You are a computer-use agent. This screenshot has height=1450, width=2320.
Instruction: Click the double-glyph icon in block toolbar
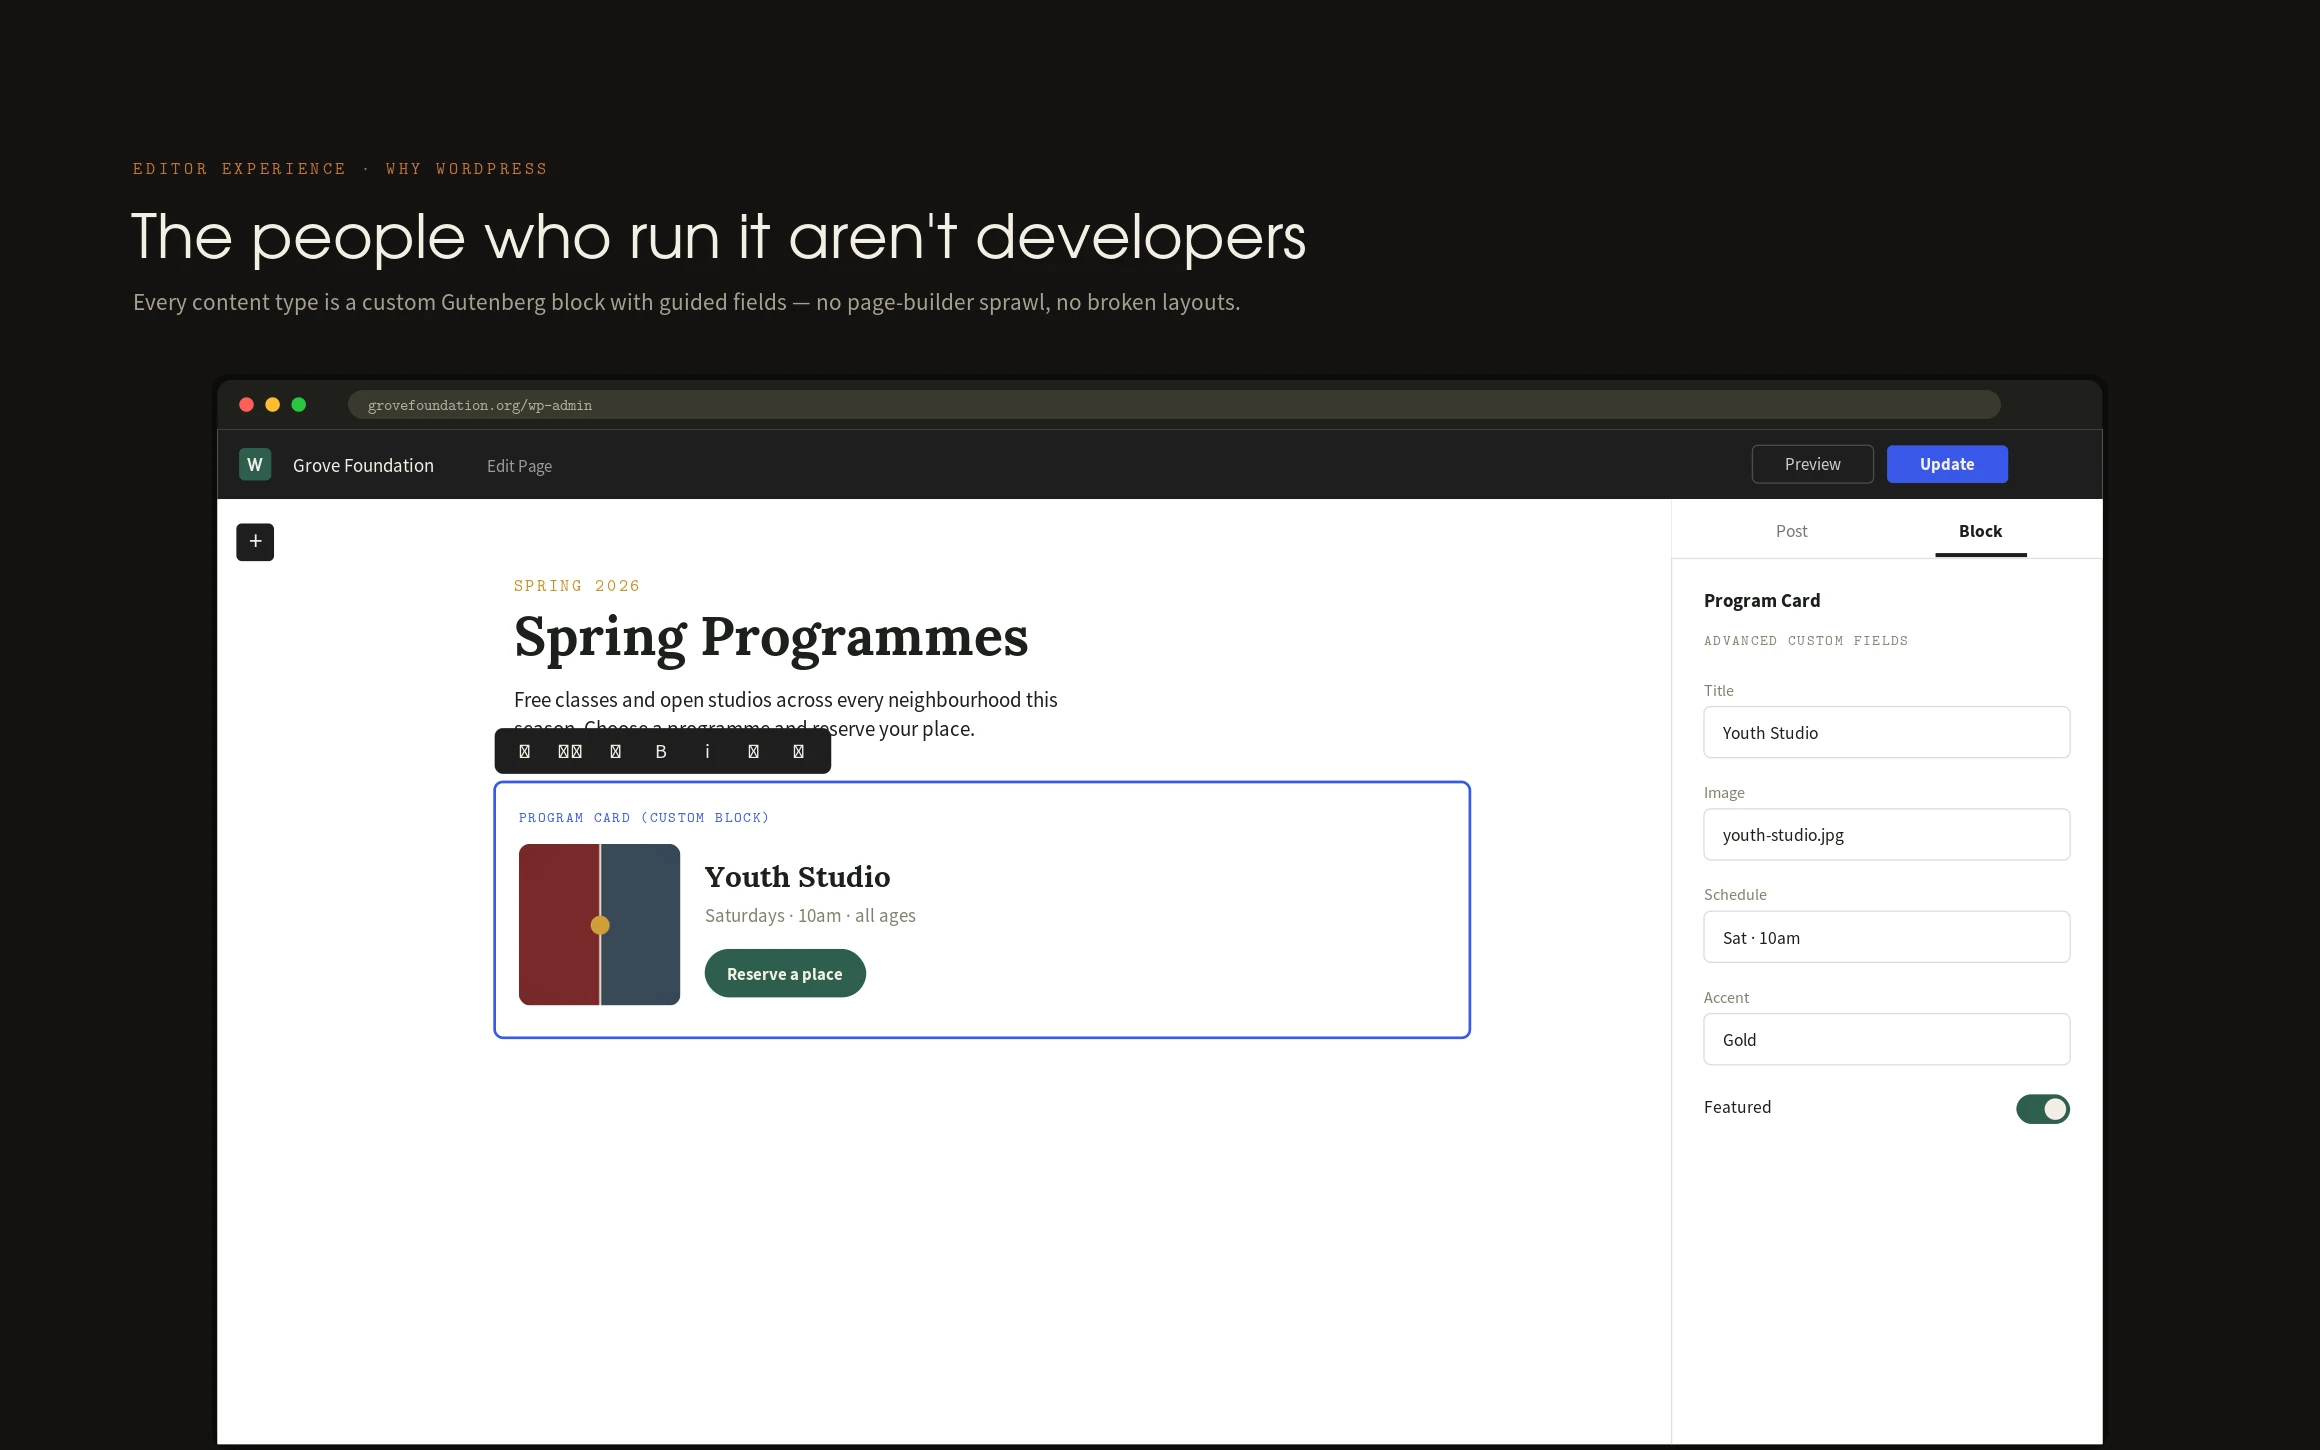point(570,751)
